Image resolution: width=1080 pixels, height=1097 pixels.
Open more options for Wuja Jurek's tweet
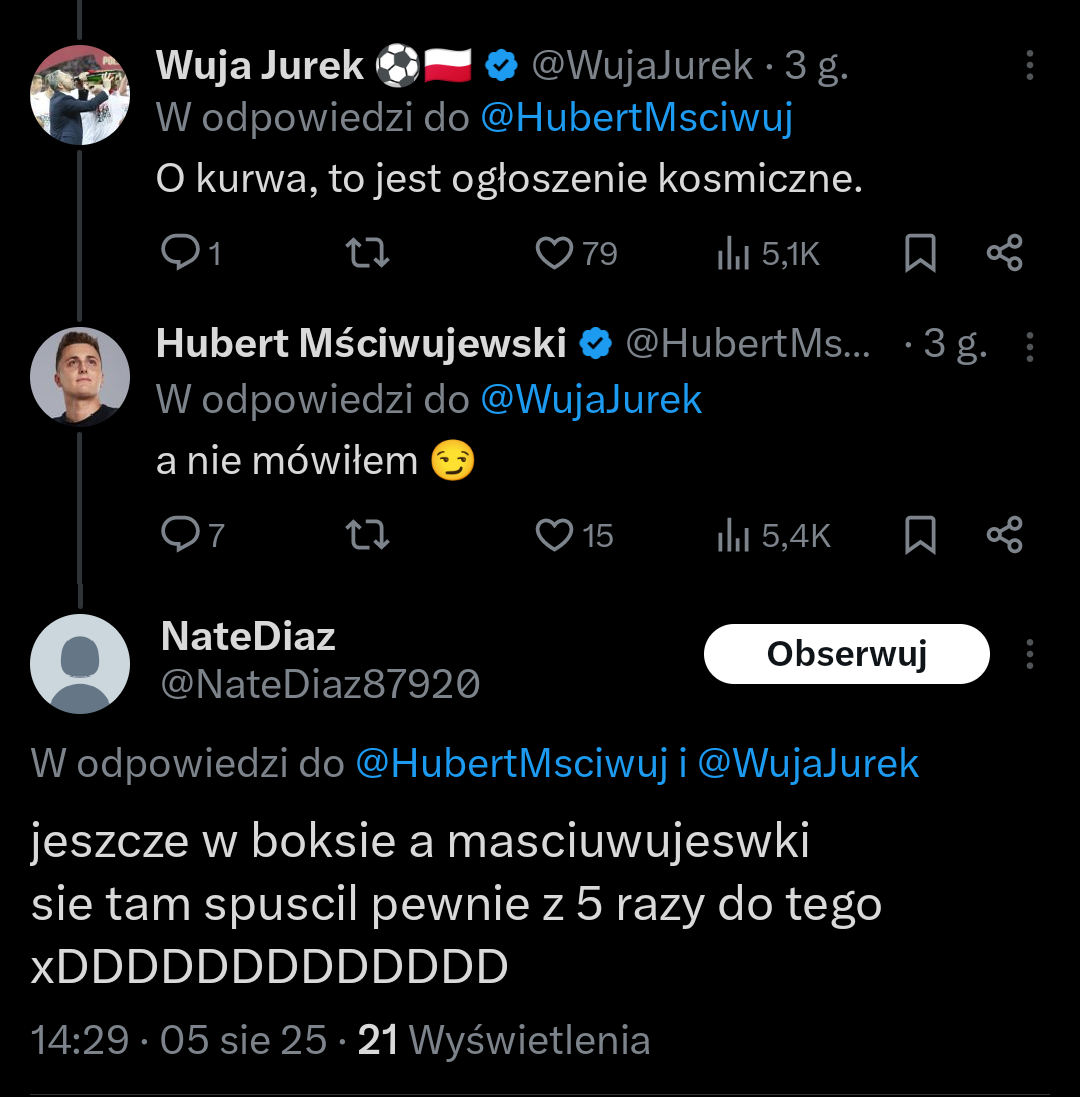coord(1029,66)
